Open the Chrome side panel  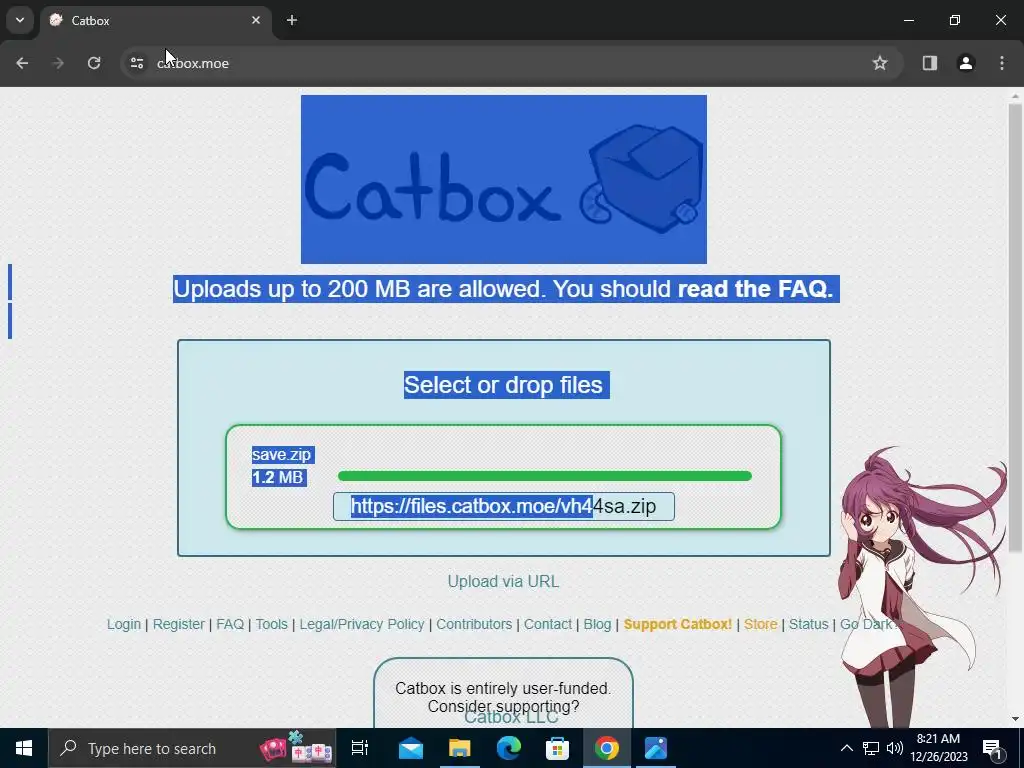click(x=930, y=63)
